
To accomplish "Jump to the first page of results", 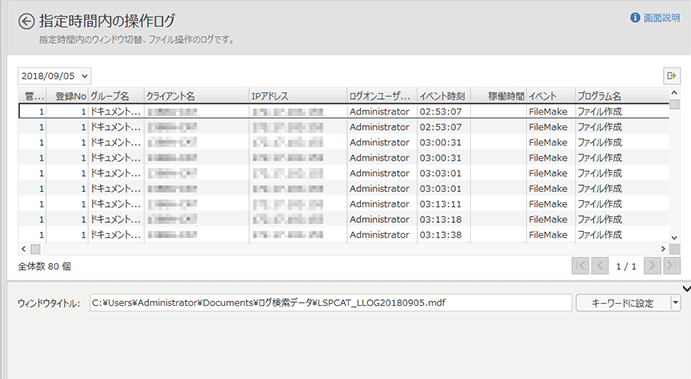I will tap(580, 266).
